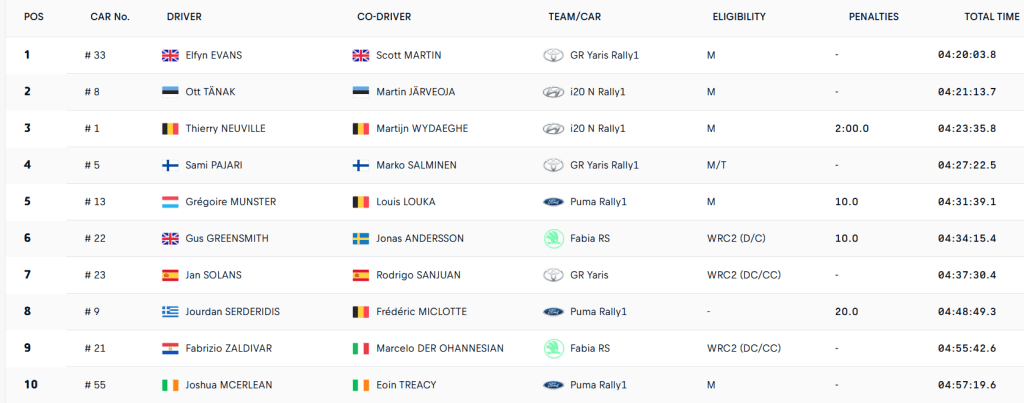Click the Estonian flag next to Ott Tänak
1024x403 pixels.
click(170, 92)
